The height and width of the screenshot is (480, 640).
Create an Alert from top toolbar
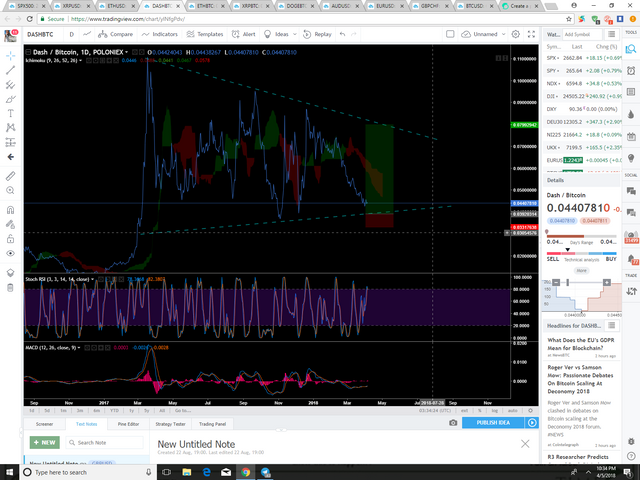[x=244, y=34]
